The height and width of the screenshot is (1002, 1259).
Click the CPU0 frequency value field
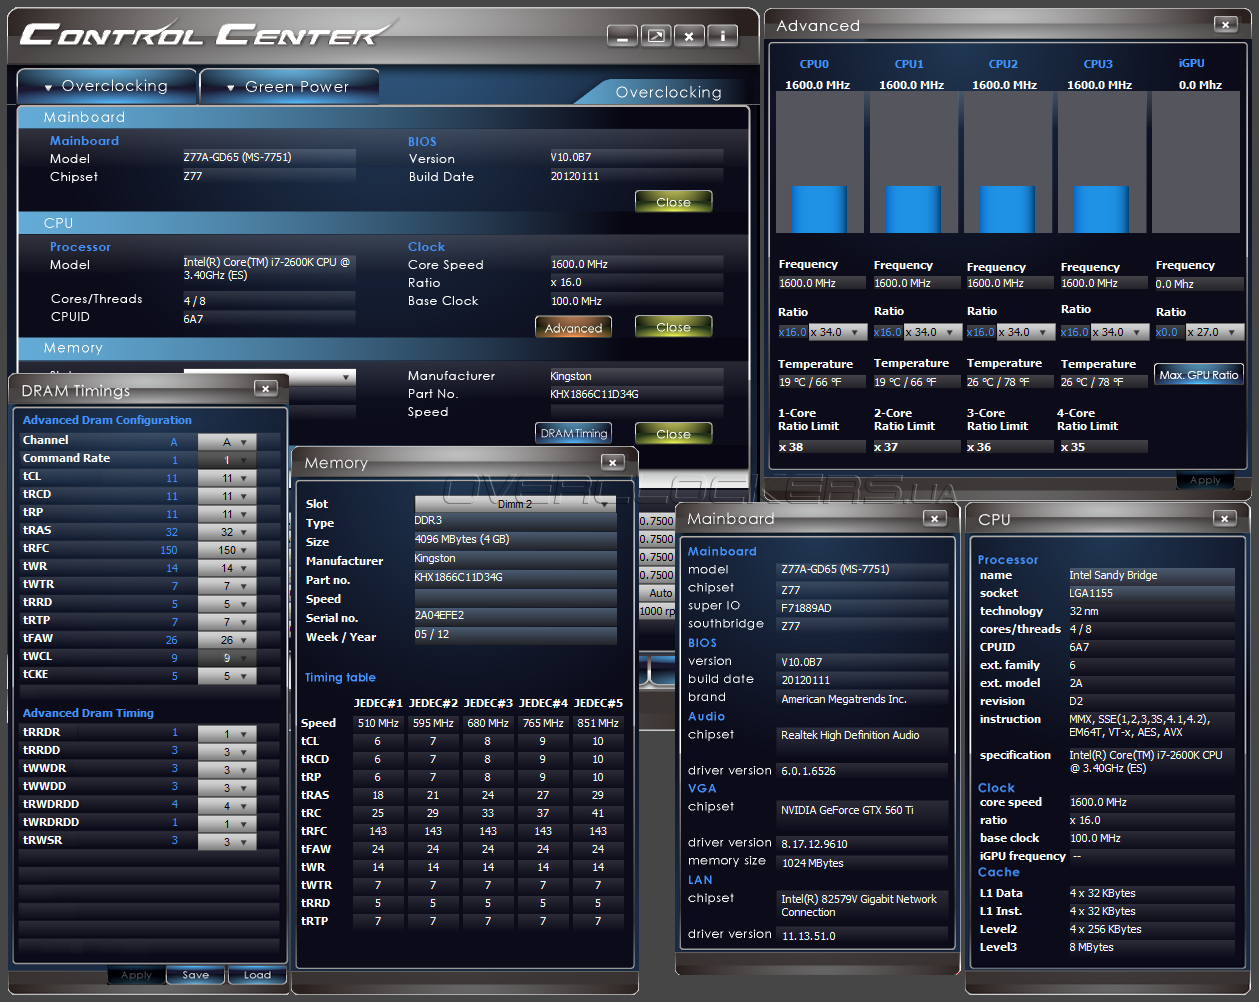pos(821,284)
